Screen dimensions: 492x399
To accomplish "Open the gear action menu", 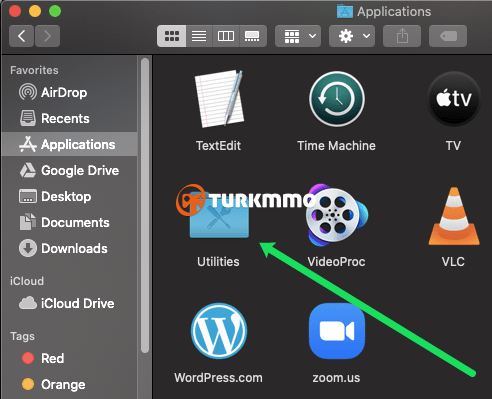I will coord(352,36).
